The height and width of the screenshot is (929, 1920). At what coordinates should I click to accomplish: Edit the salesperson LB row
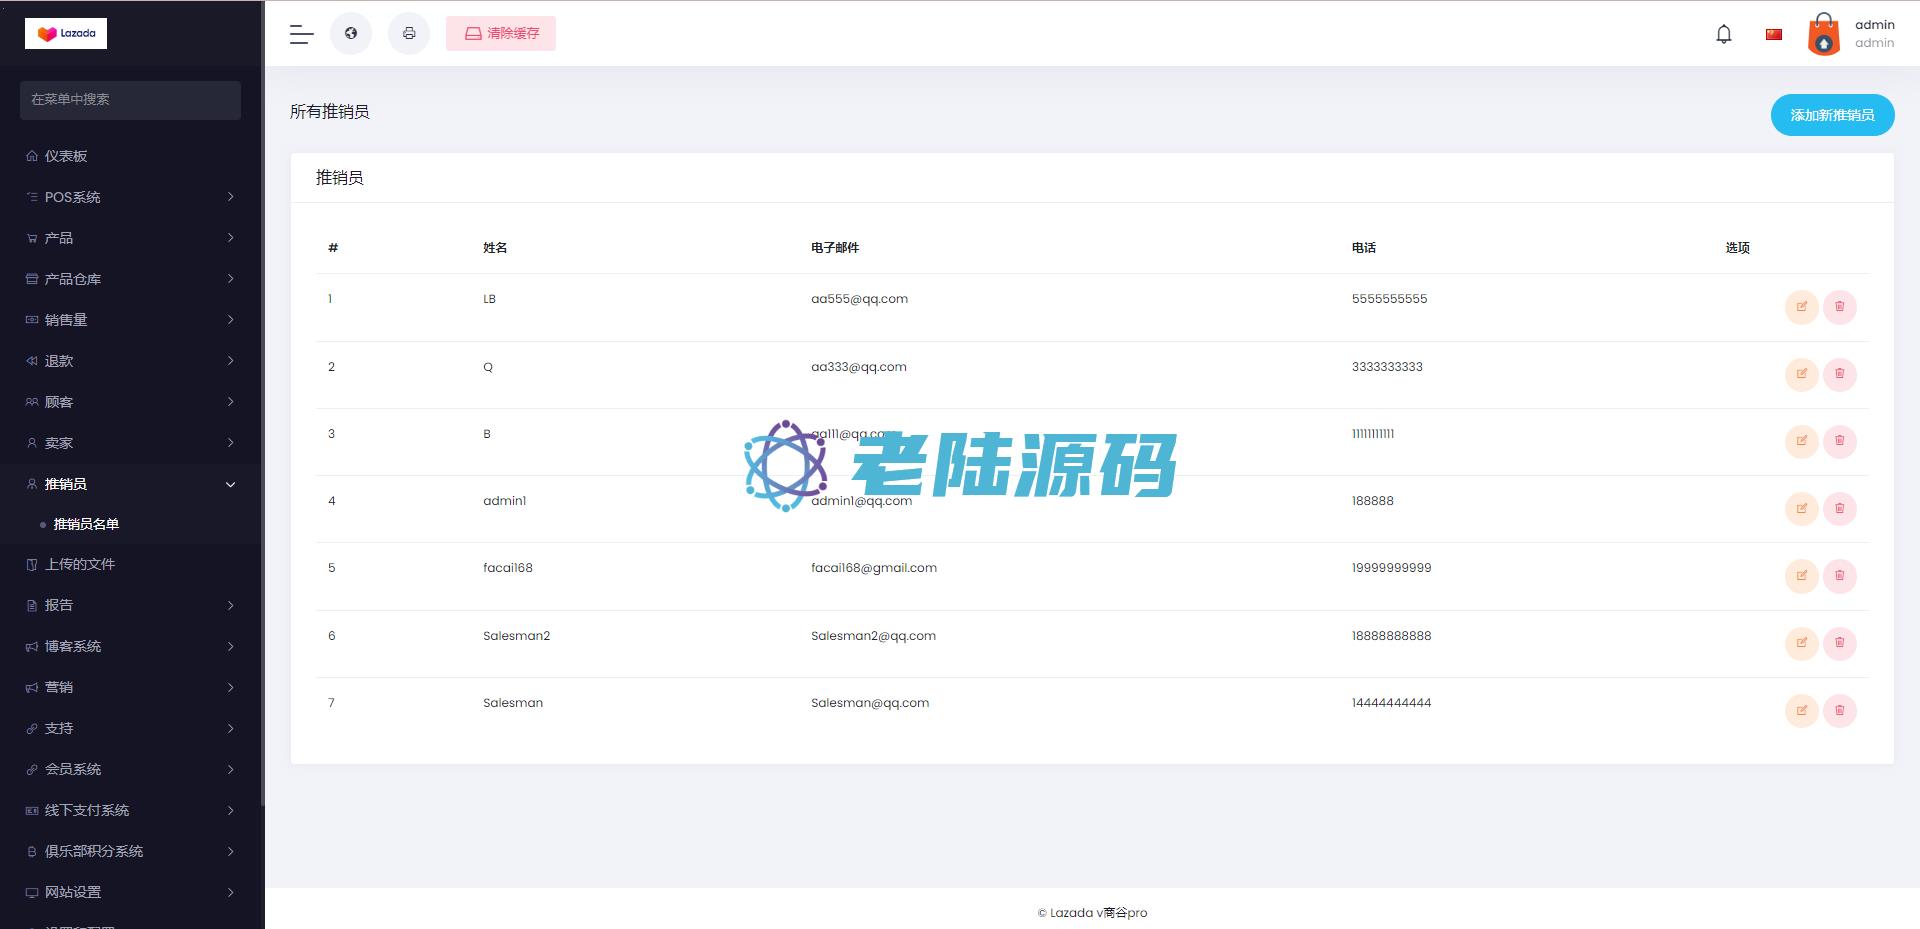click(x=1801, y=307)
